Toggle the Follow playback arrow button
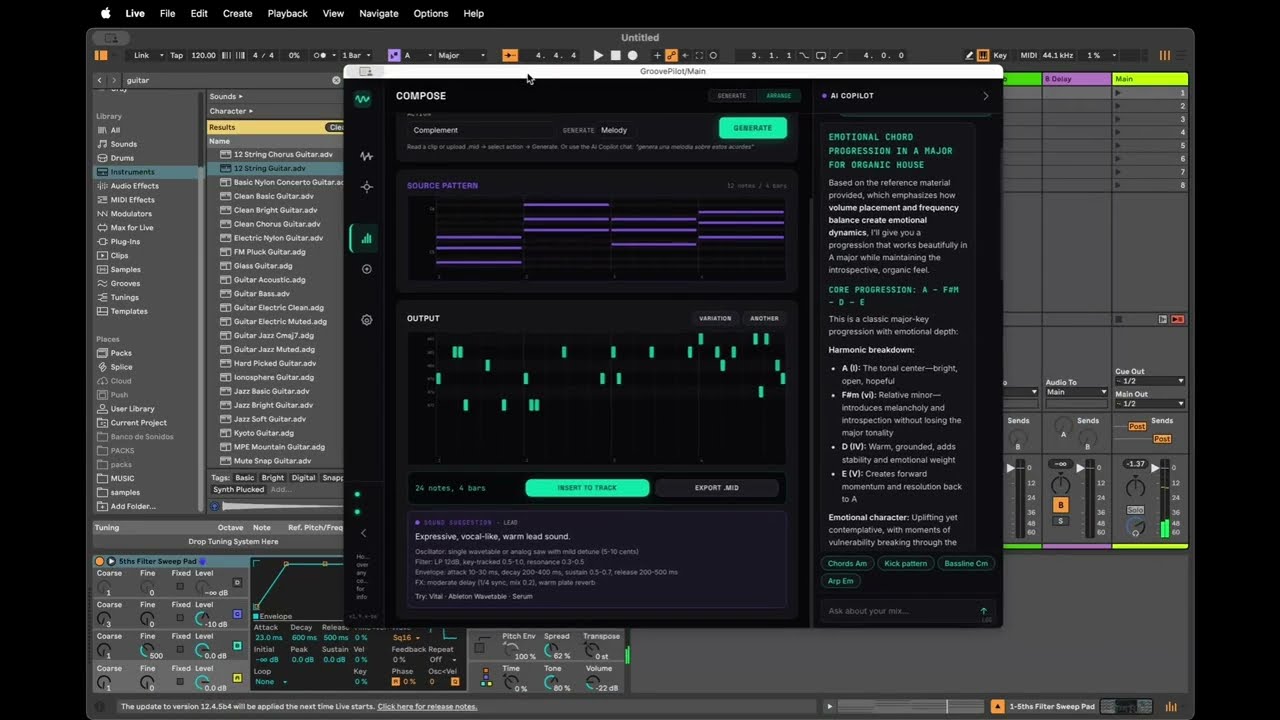 point(510,55)
